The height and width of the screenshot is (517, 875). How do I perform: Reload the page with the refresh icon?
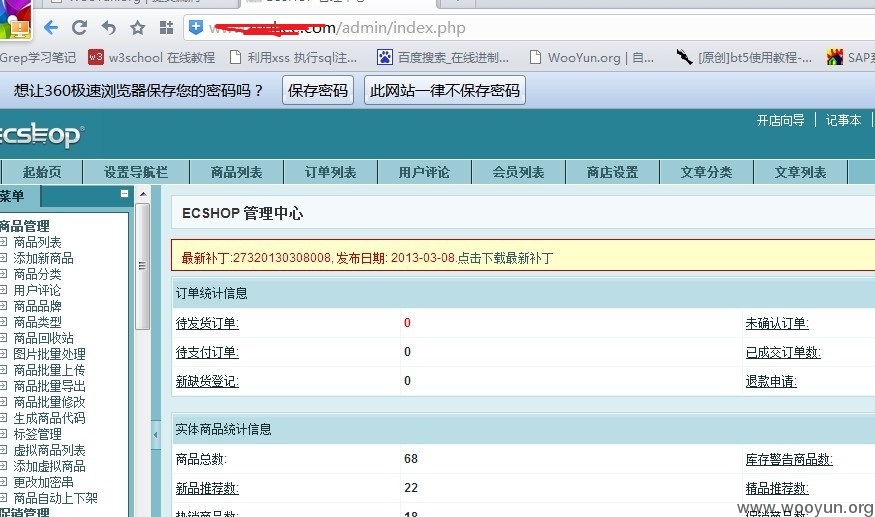tap(79, 27)
